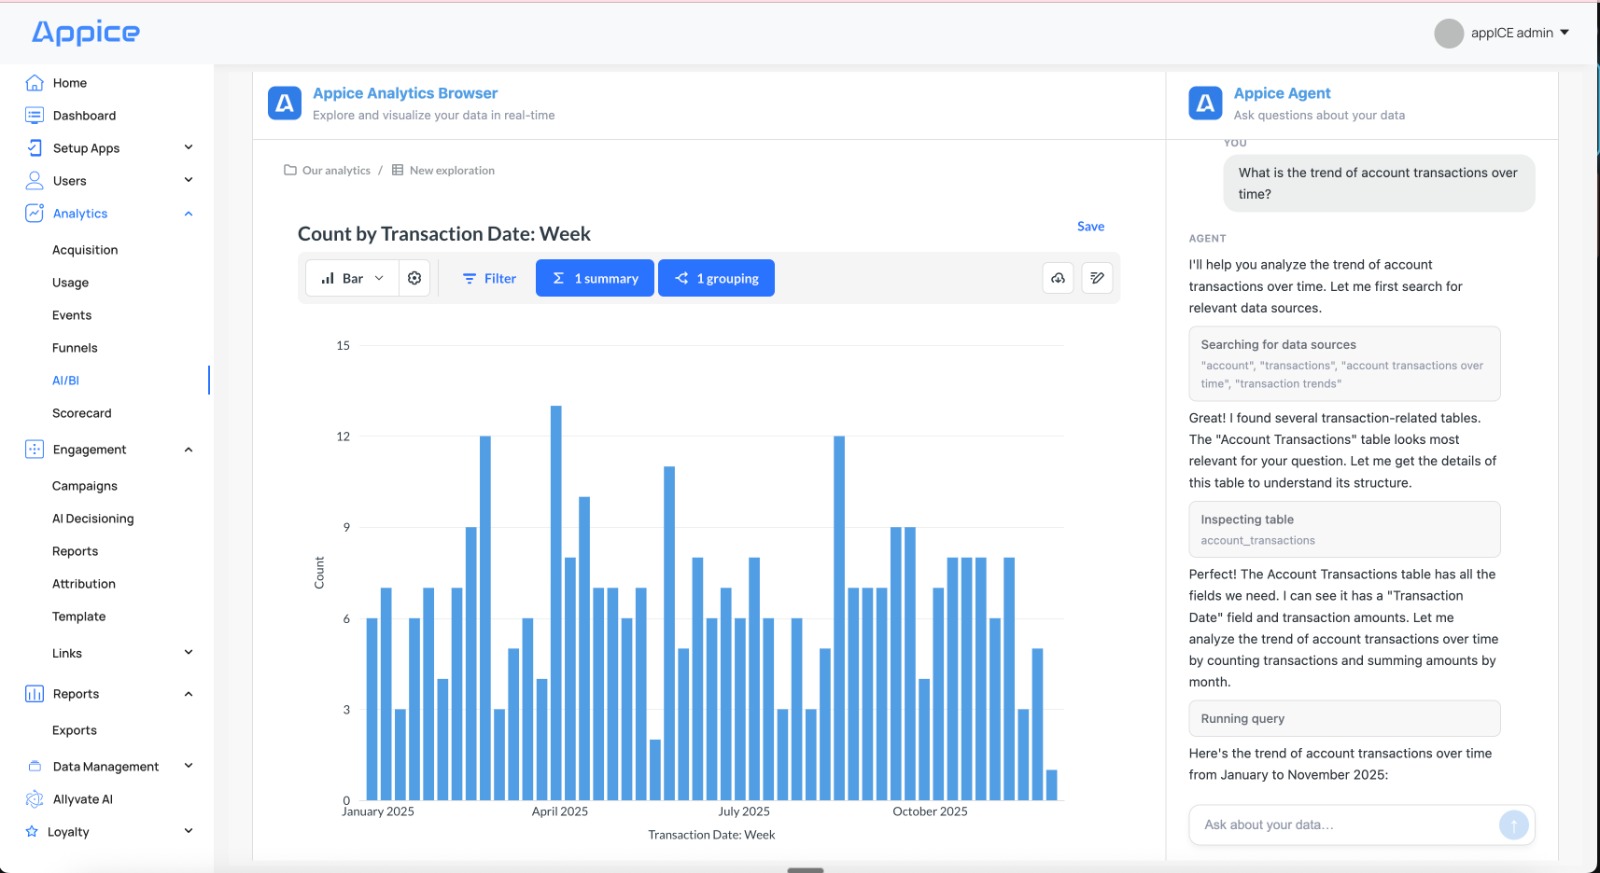Viewport: 1600px width, 873px height.
Task: Save the exploration
Action: tap(1091, 227)
